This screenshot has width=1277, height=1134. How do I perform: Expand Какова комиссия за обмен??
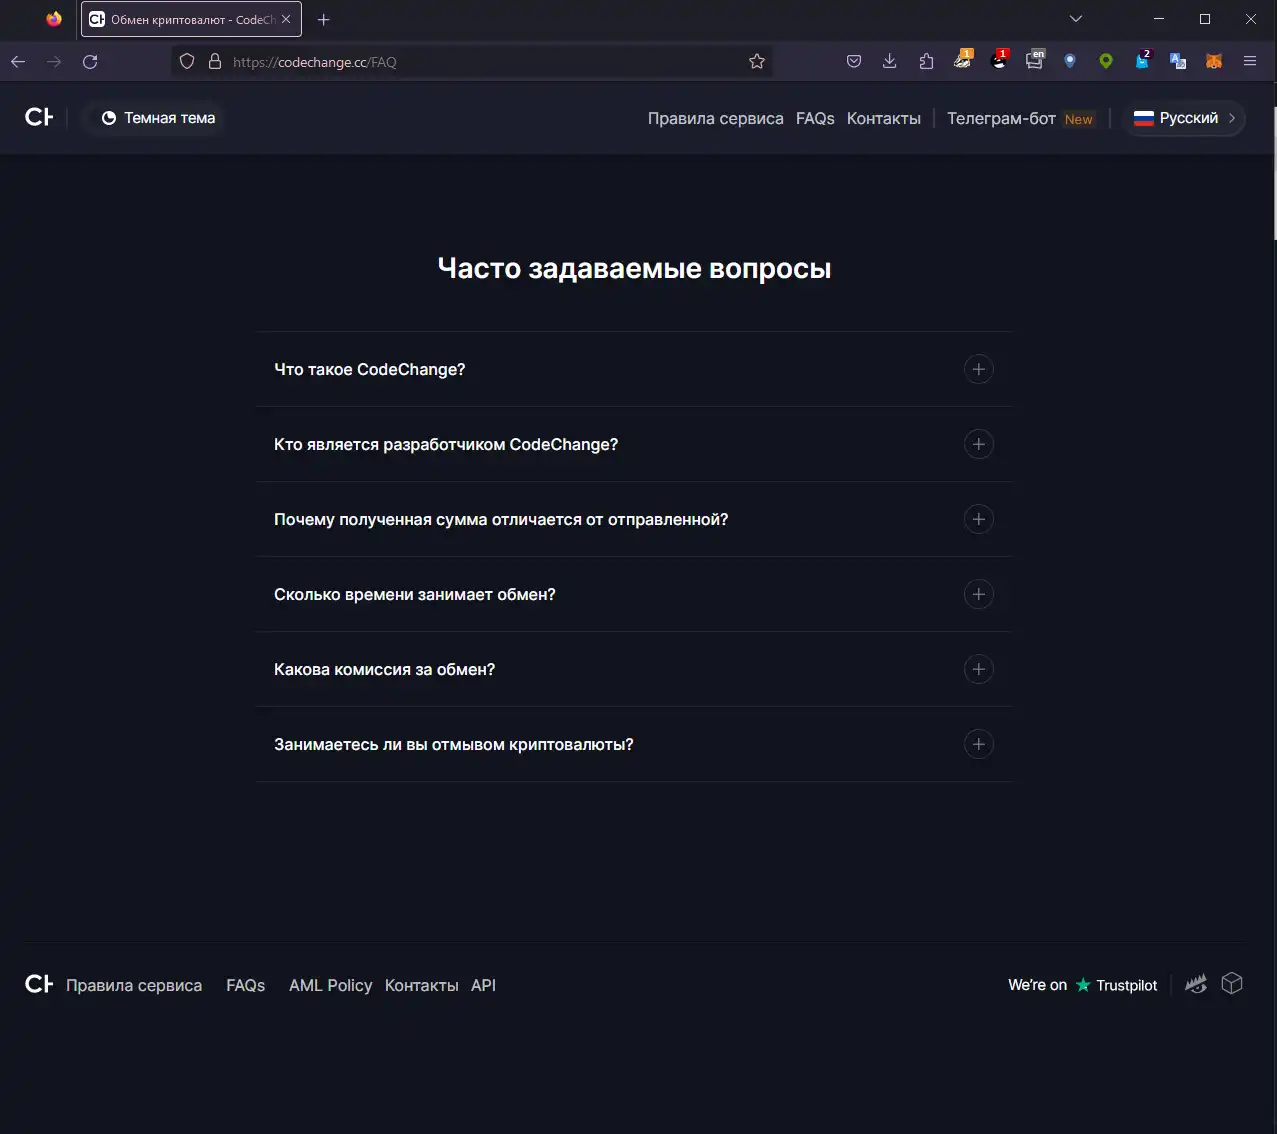(x=634, y=669)
